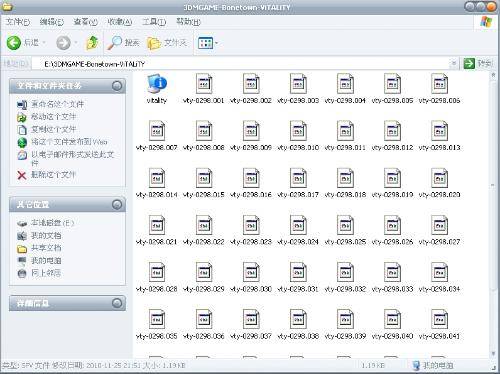This screenshot has width=500, height=374.
Task: Open My Computer link in Other Places
Action: 46,261
